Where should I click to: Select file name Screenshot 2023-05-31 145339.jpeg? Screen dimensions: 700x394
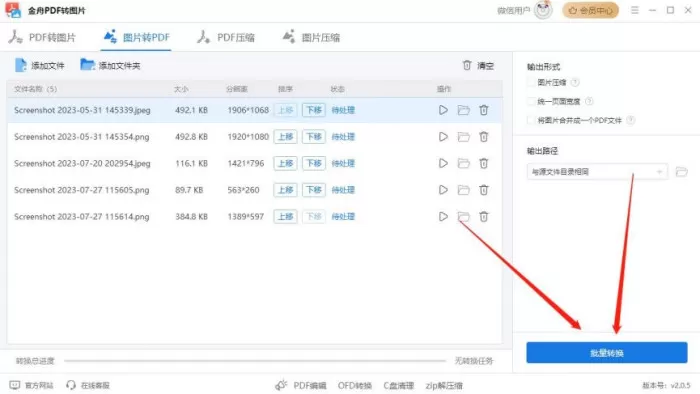point(82,110)
